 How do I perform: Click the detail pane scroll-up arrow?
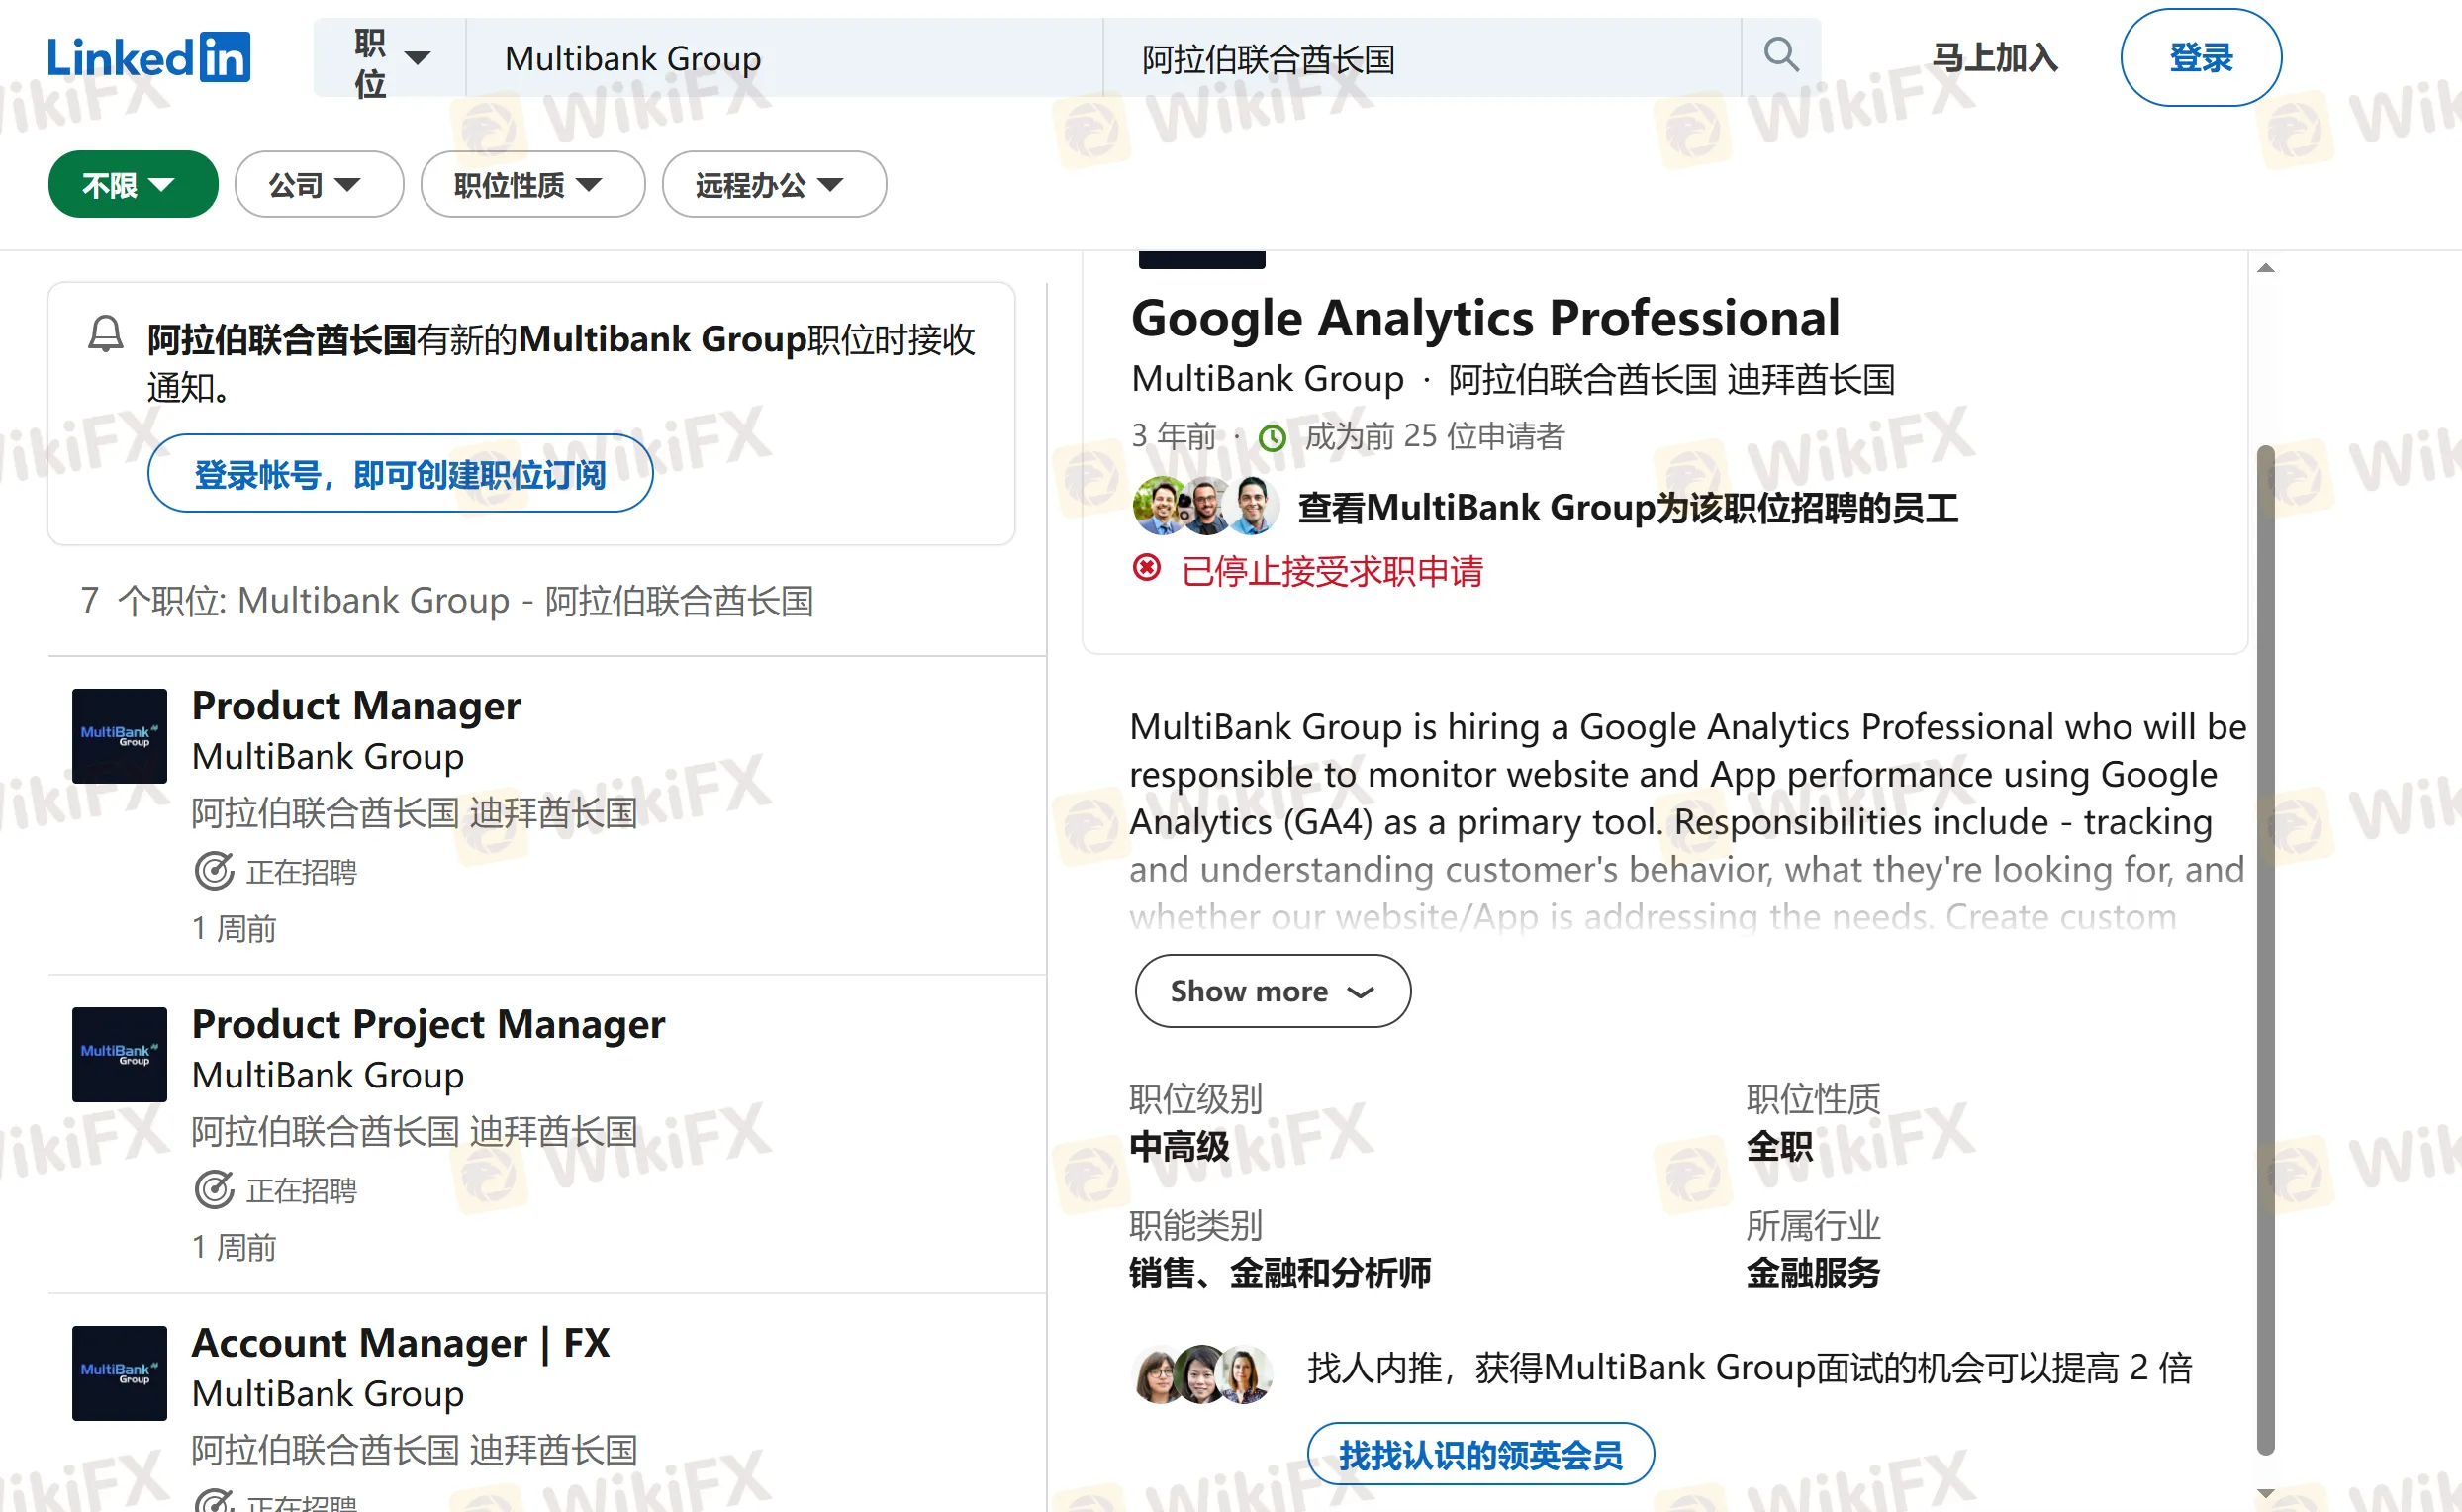pos(2266,268)
